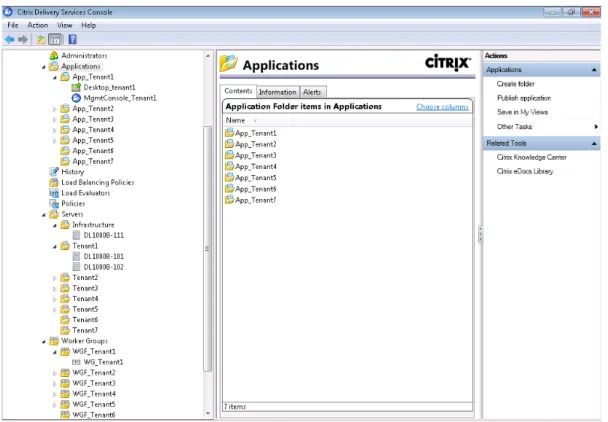Viewport: 608px width, 422px height.
Task: Expand the App_Tenant2 tree node
Action: point(55,109)
